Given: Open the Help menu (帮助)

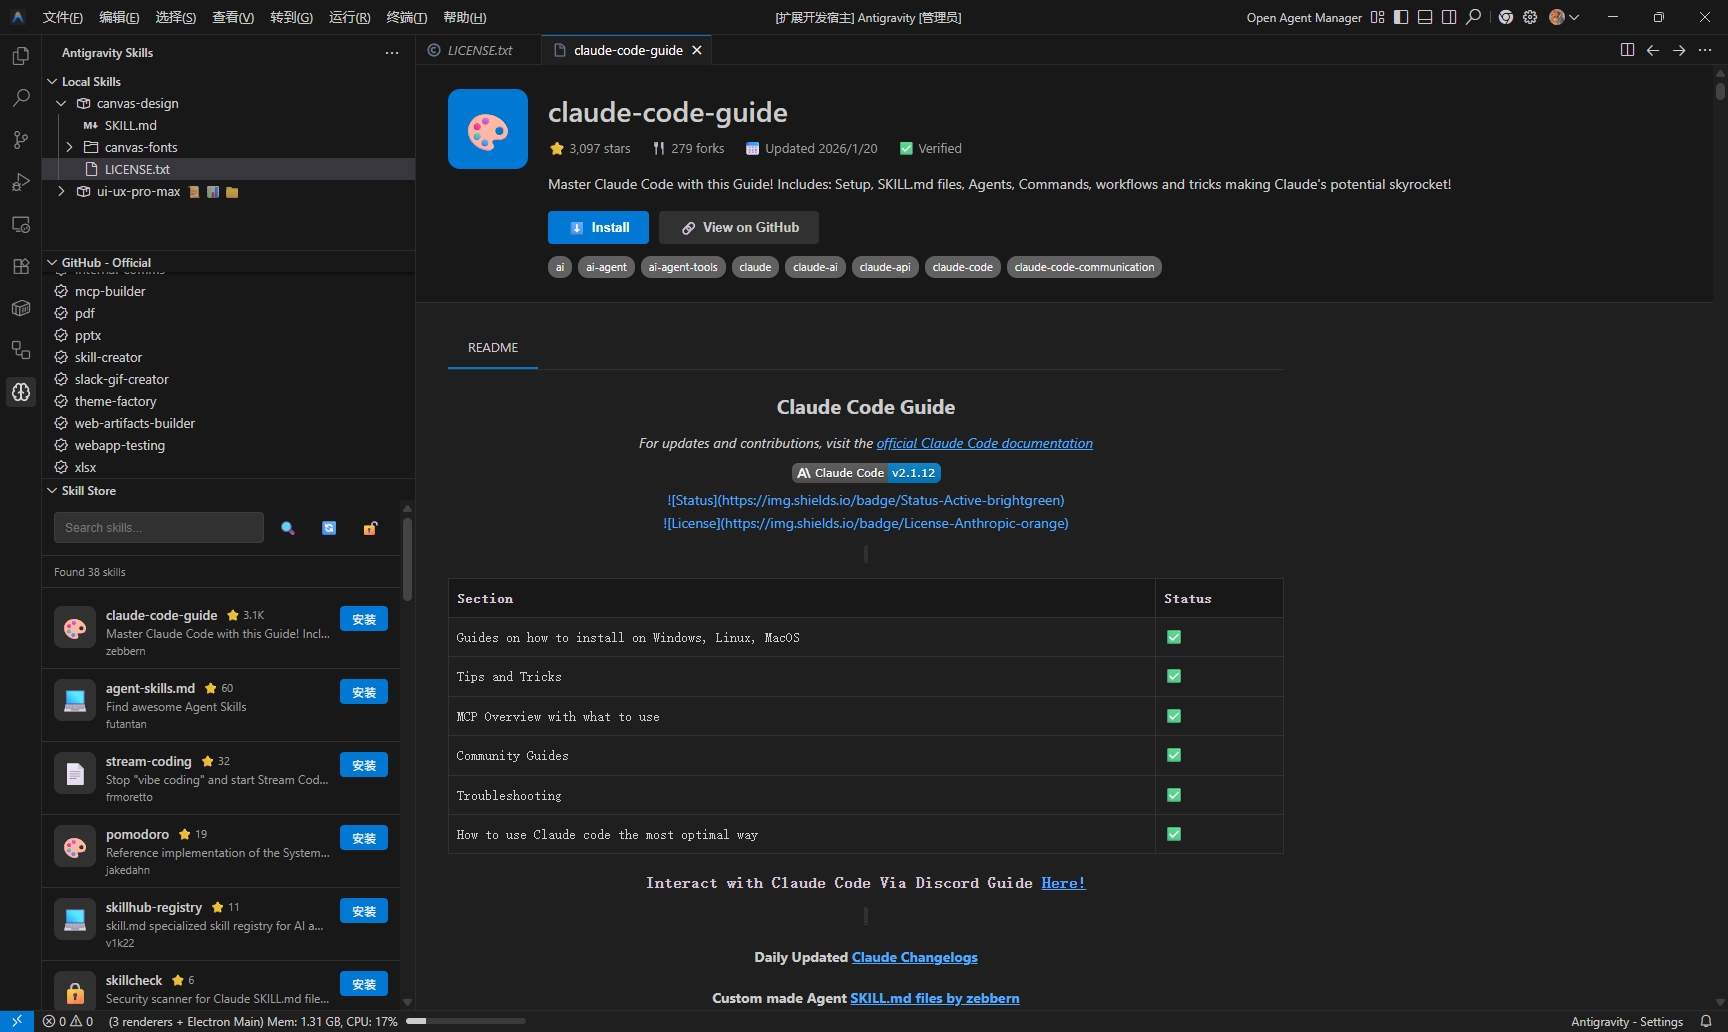Looking at the screenshot, I should coord(465,17).
